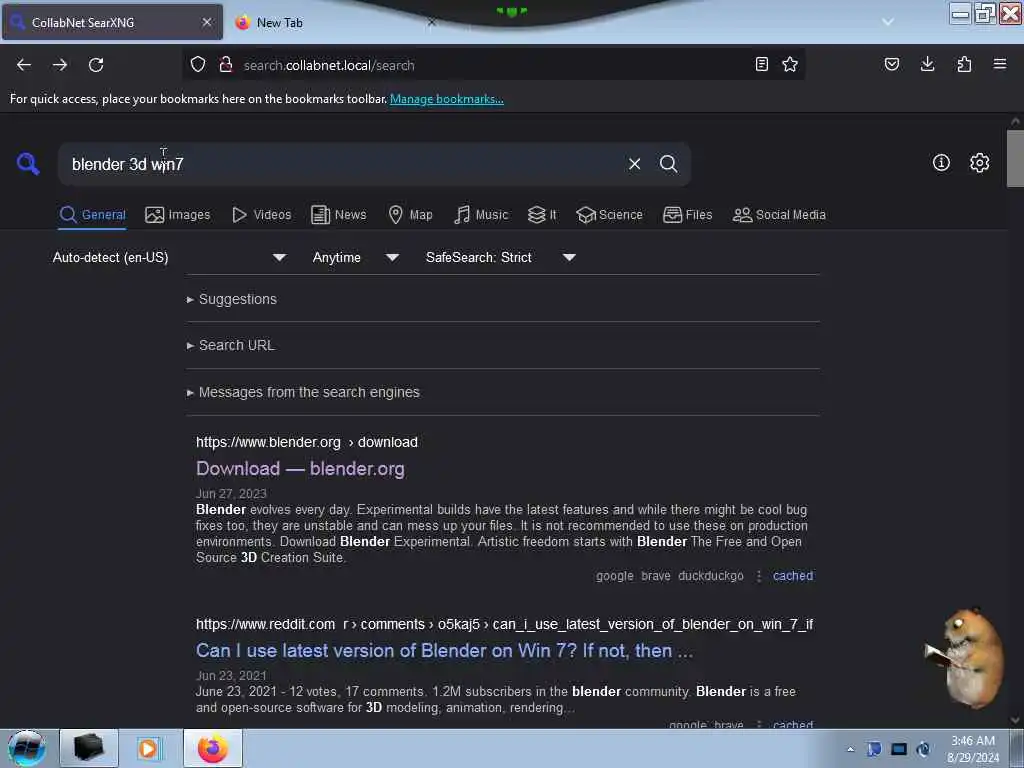
Task: Open the downloads panel
Action: [x=927, y=64]
